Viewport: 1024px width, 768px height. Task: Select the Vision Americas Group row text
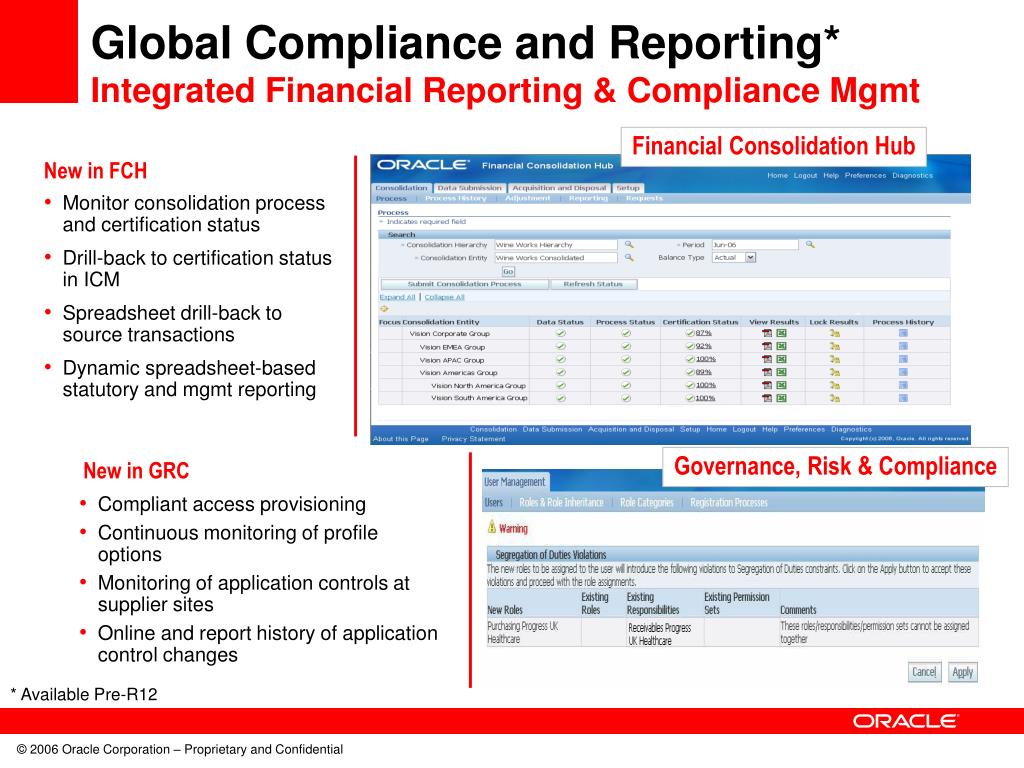(458, 372)
